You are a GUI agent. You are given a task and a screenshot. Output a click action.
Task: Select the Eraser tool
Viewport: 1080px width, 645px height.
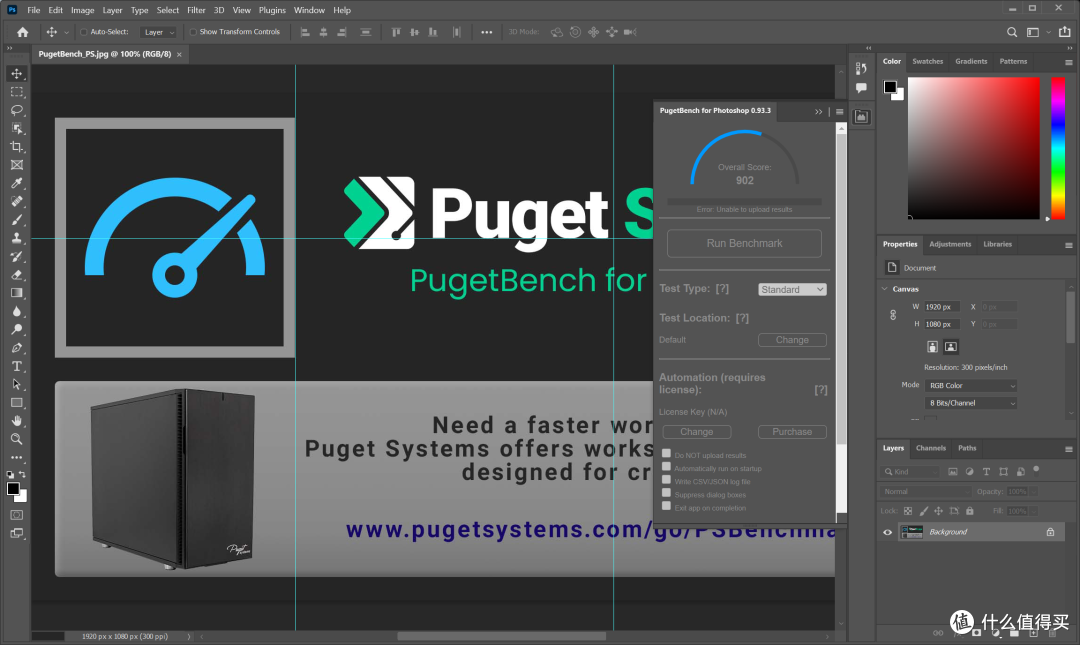tap(17, 274)
